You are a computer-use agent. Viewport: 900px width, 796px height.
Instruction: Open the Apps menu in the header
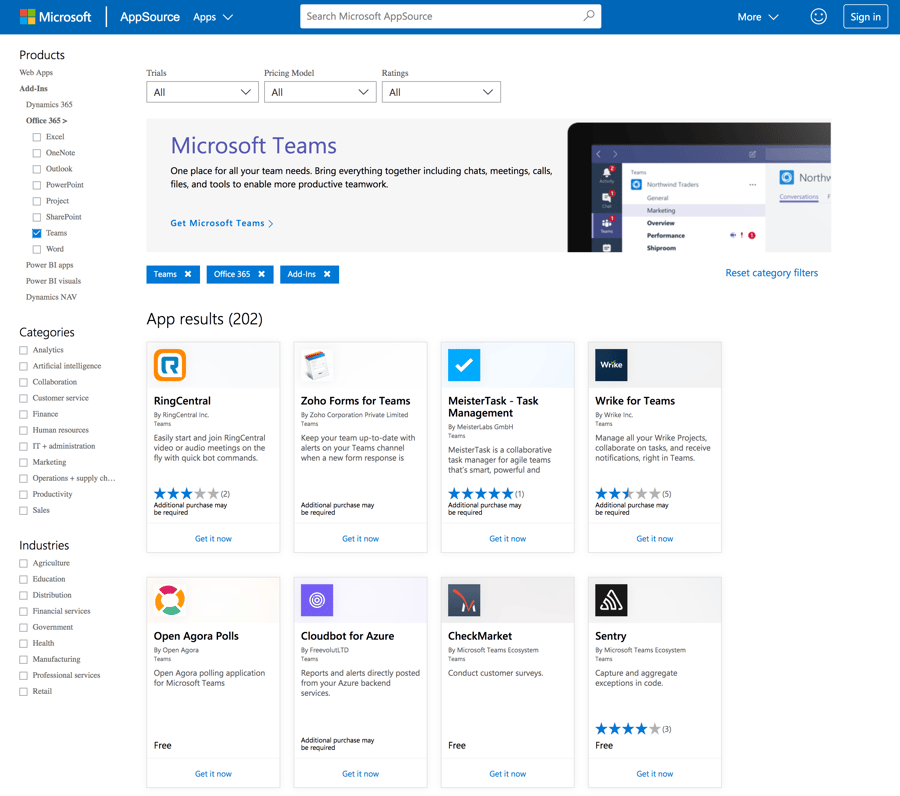212,16
